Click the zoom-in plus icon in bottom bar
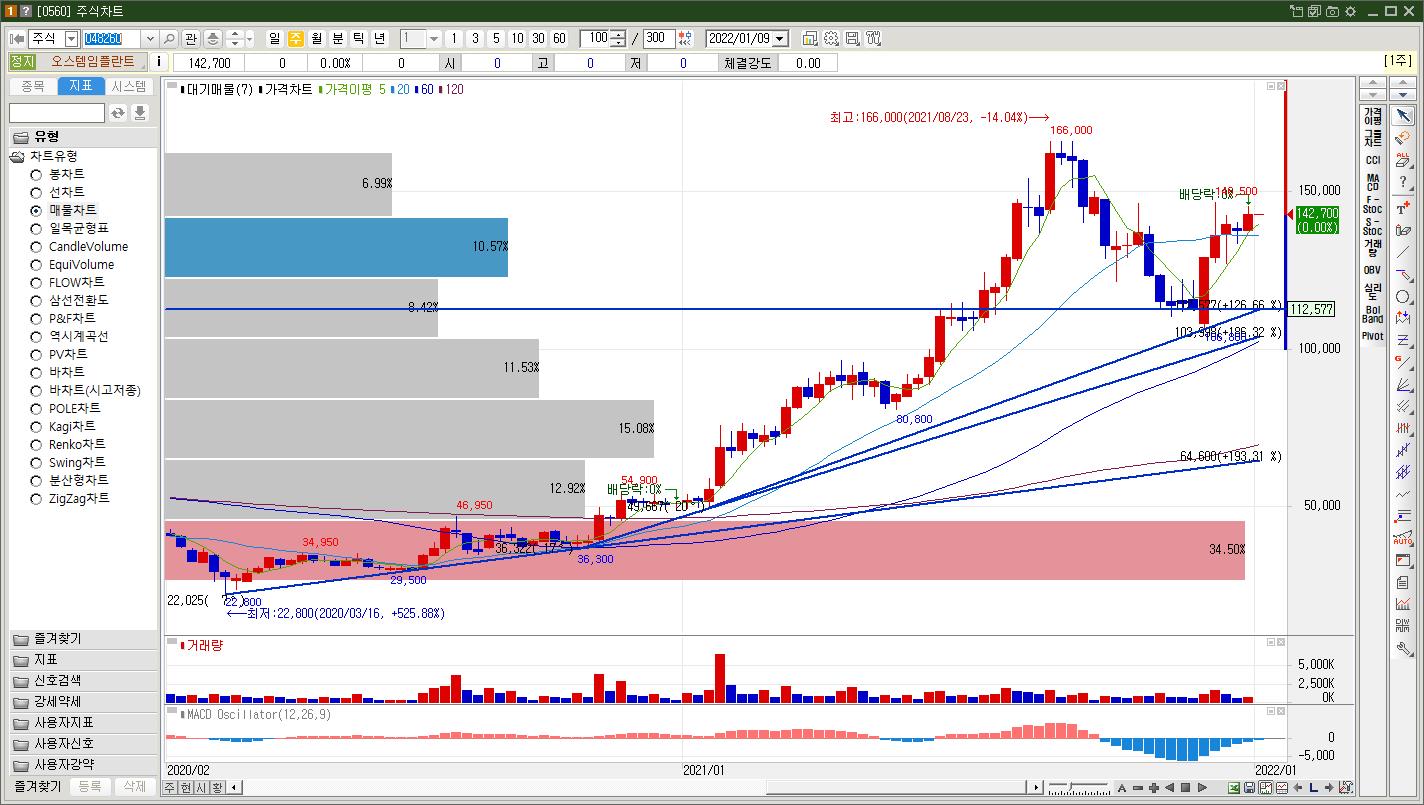The width and height of the screenshot is (1424, 805). tap(1154, 787)
